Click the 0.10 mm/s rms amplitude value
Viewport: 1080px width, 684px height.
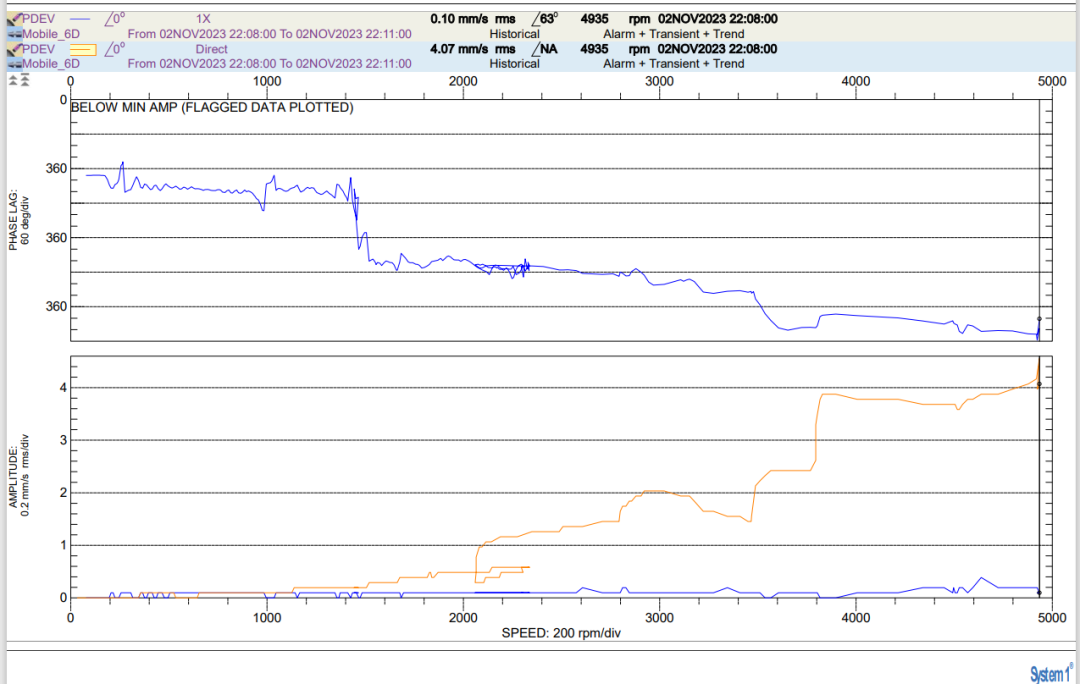(473, 19)
